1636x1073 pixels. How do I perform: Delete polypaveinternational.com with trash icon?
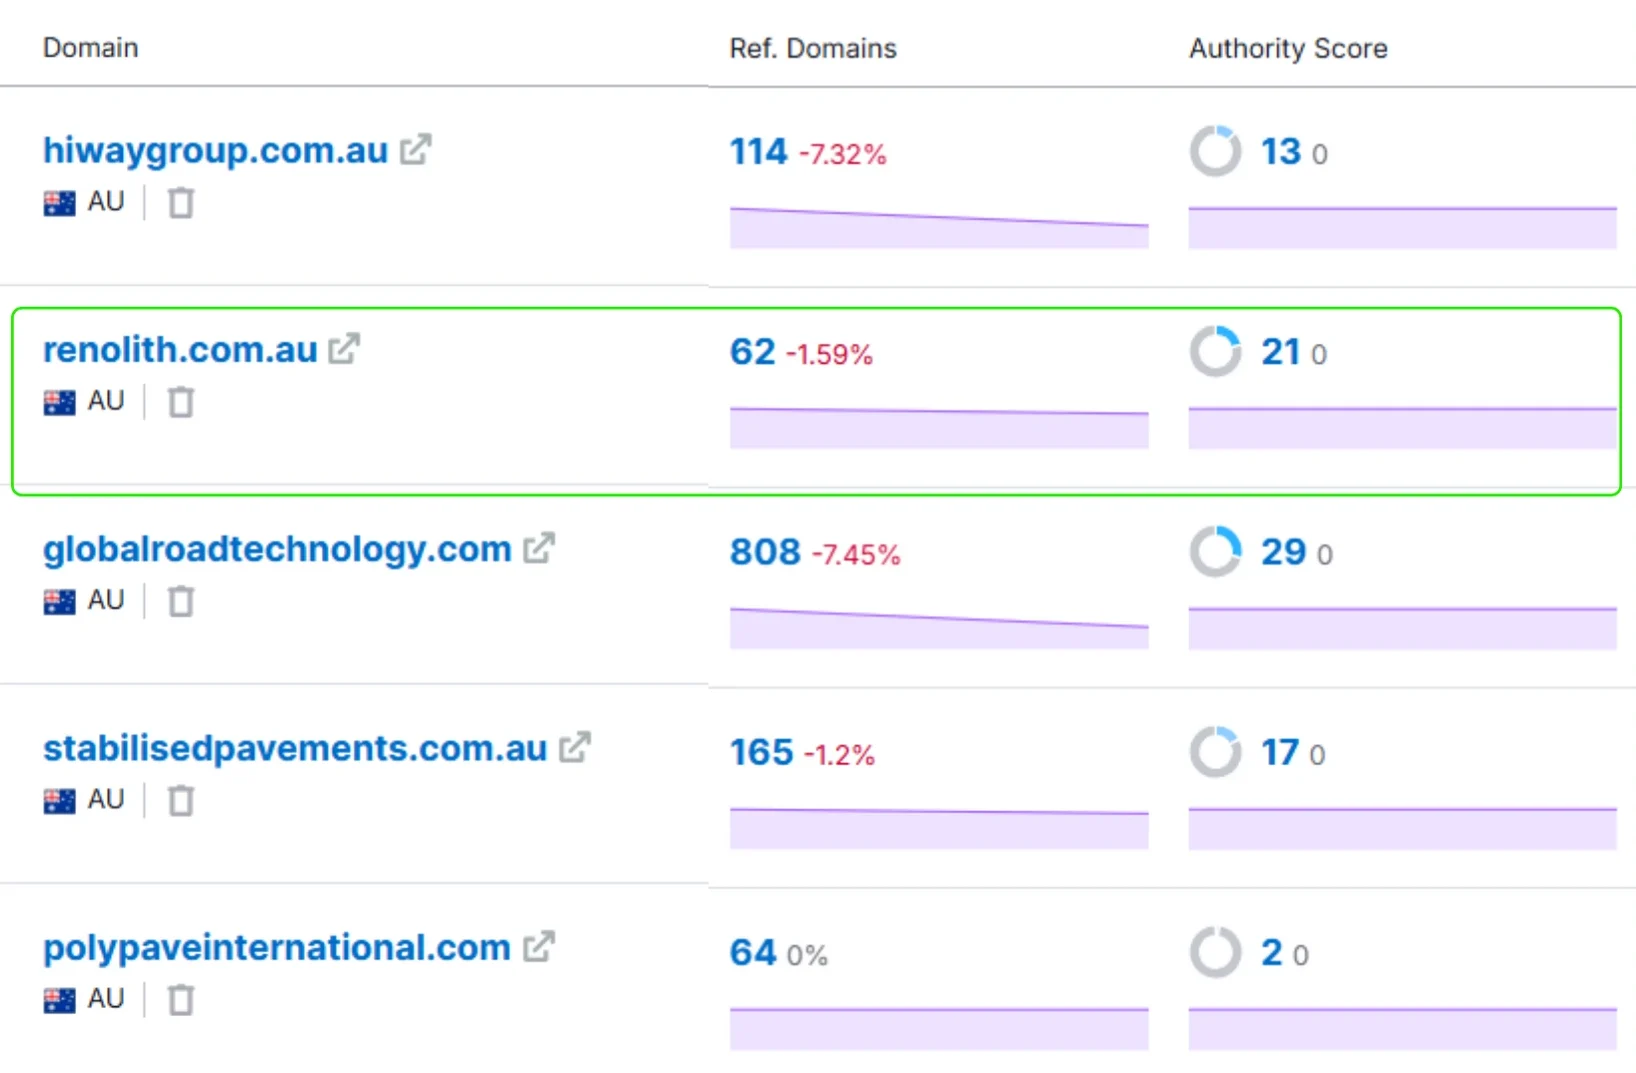click(181, 1000)
